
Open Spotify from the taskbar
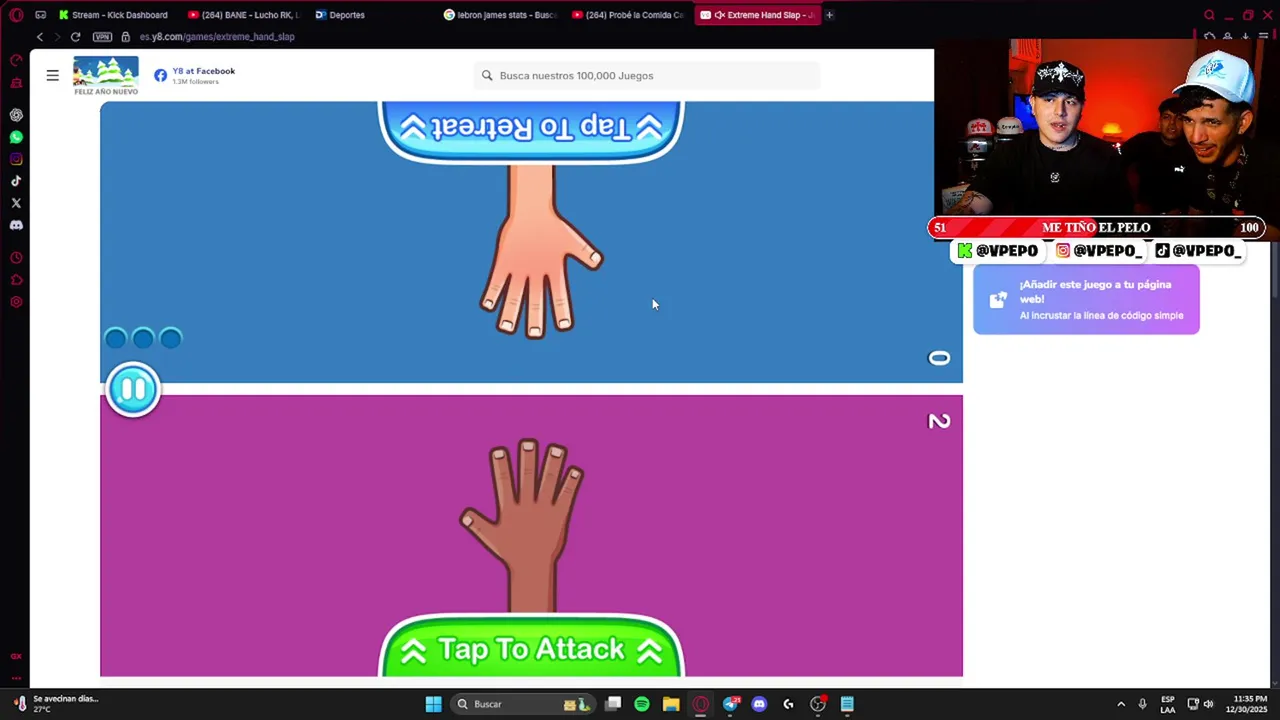tap(642, 704)
